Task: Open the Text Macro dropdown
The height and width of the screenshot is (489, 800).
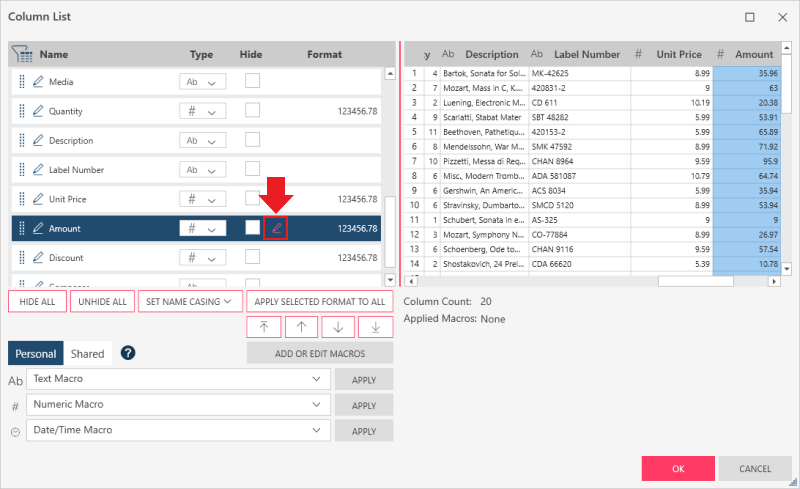Action: (x=179, y=379)
